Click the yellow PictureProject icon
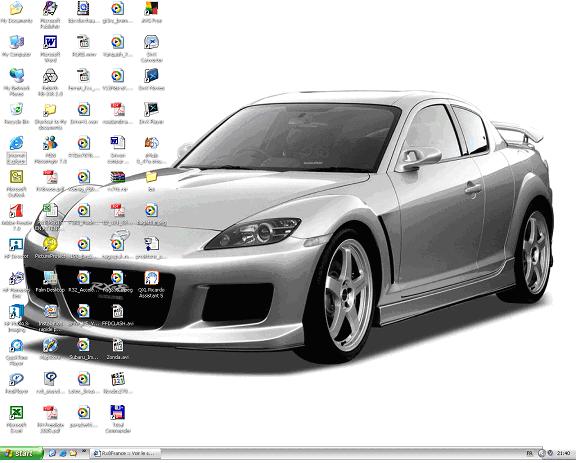The image size is (578, 463). pyautogui.click(x=50, y=244)
